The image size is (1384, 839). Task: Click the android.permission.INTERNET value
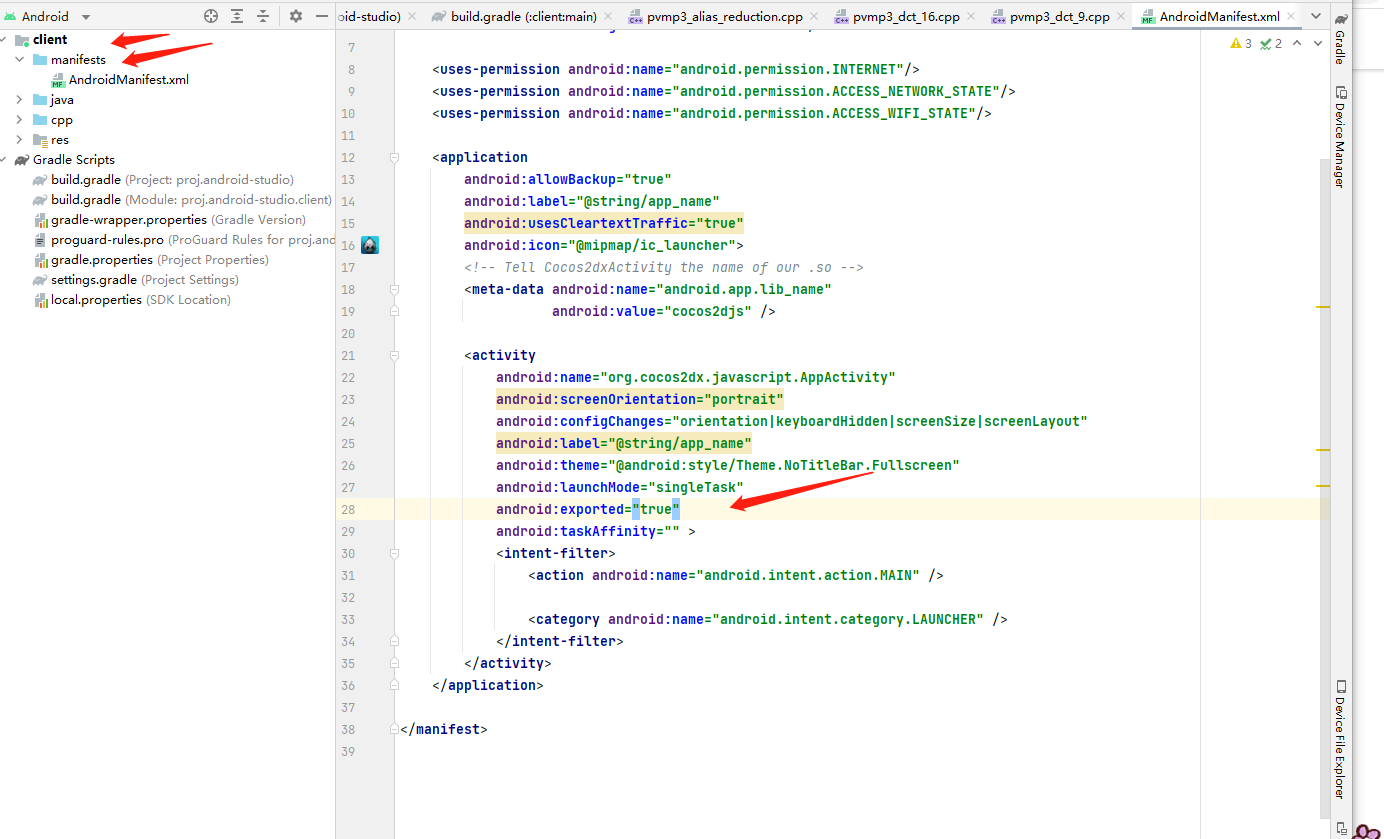[x=788, y=69]
